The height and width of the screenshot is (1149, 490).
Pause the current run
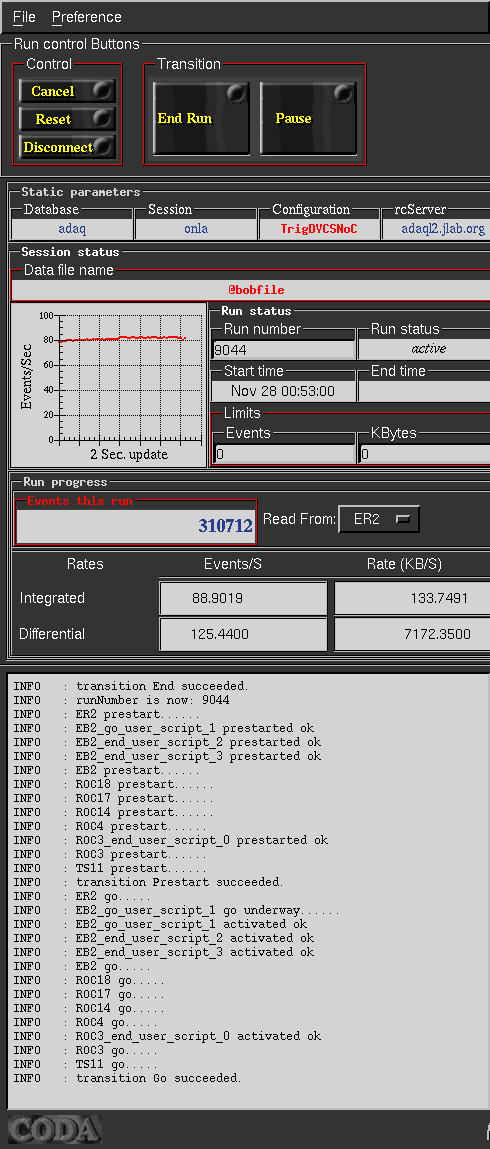point(308,118)
